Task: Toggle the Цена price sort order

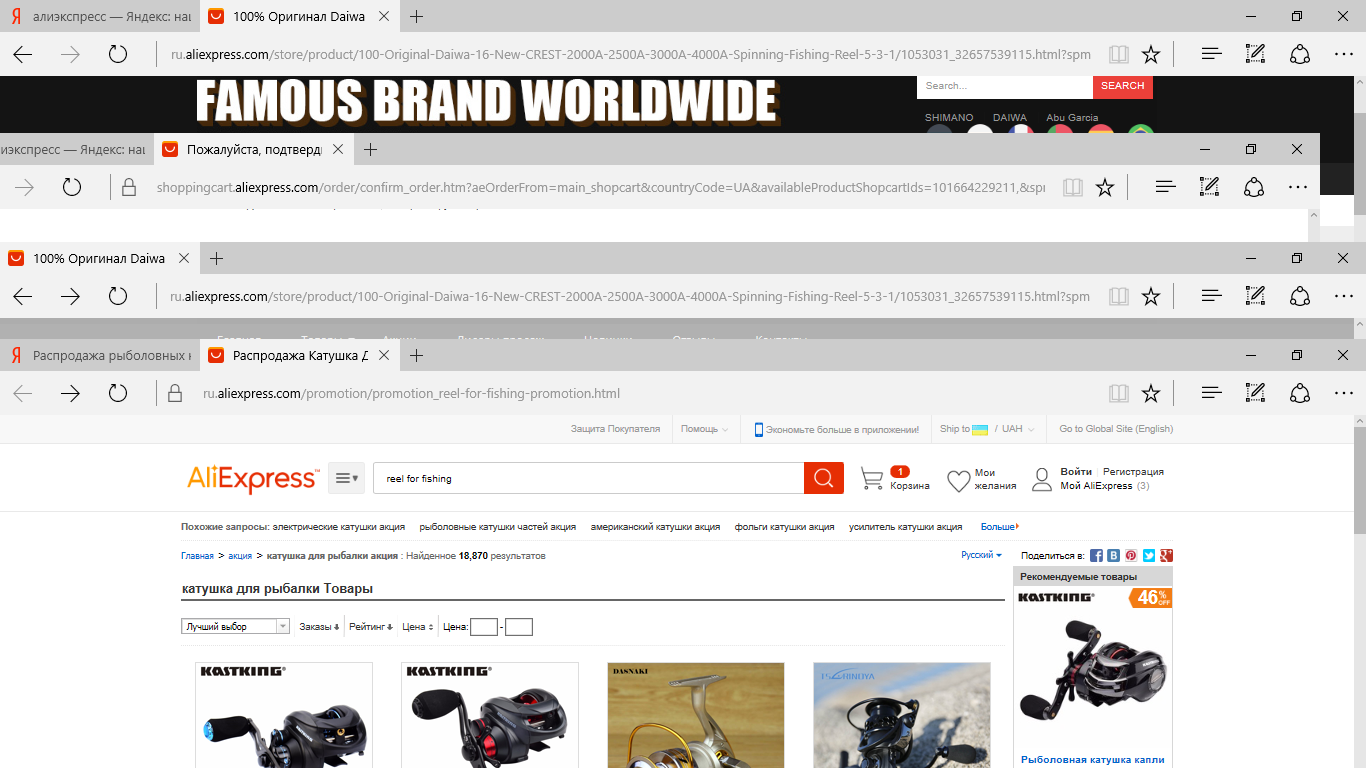Action: click(417, 627)
